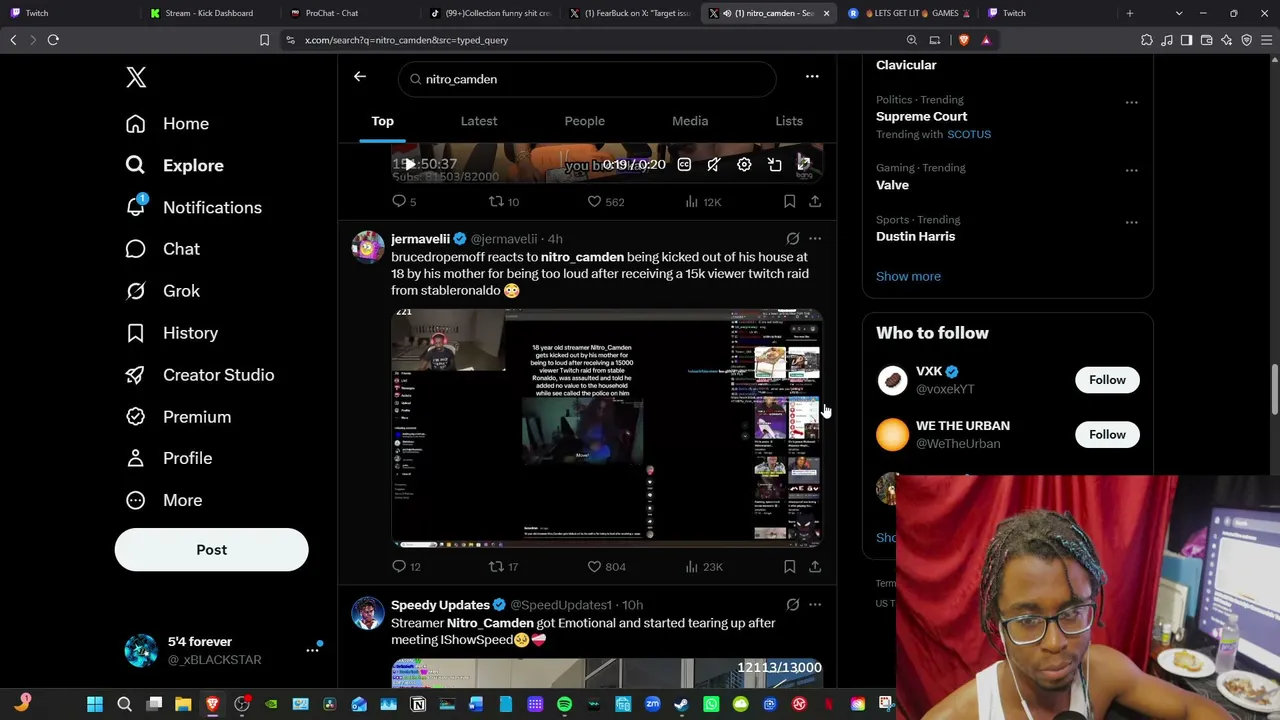View analytics showing 23K views

point(703,567)
